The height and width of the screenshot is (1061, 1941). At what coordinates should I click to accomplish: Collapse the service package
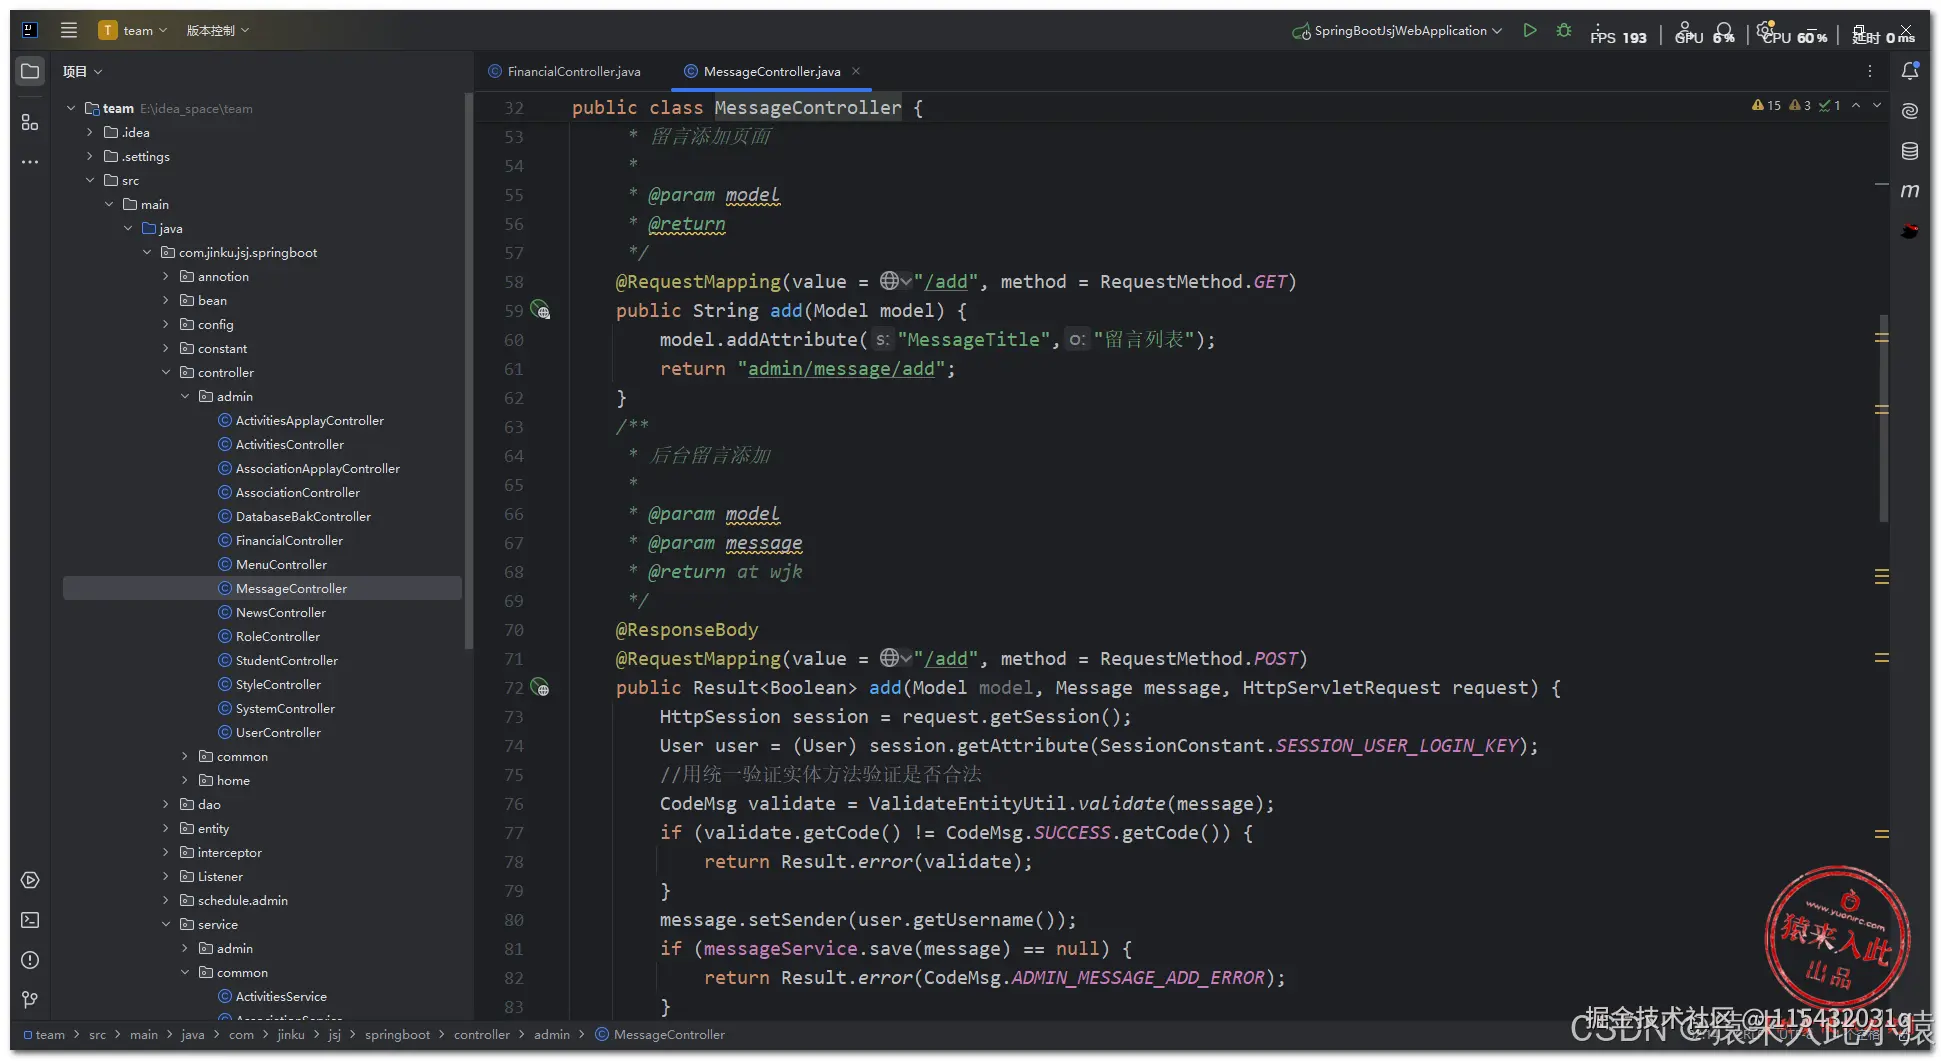tap(166, 924)
